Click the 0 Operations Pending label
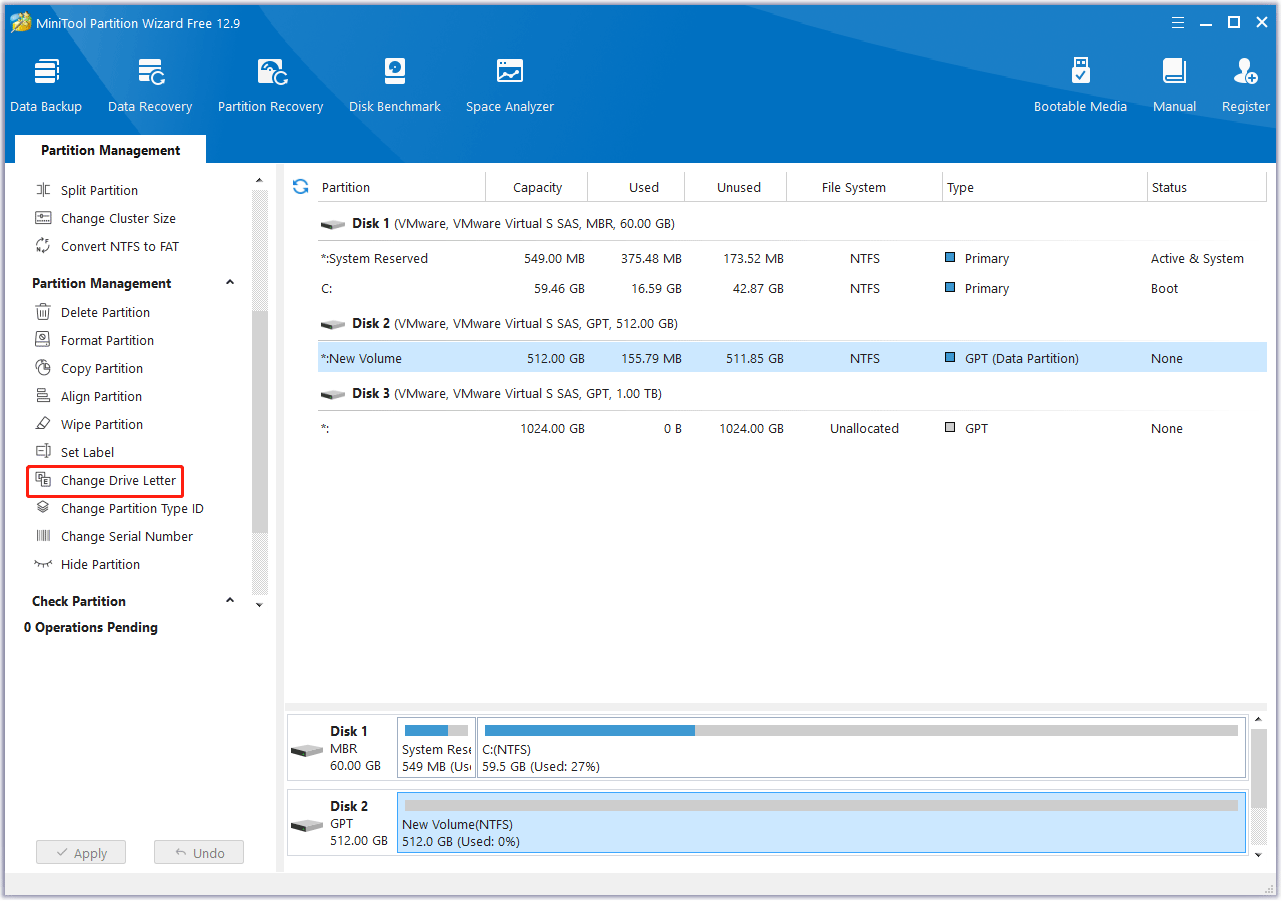The height and width of the screenshot is (901, 1282). [91, 627]
